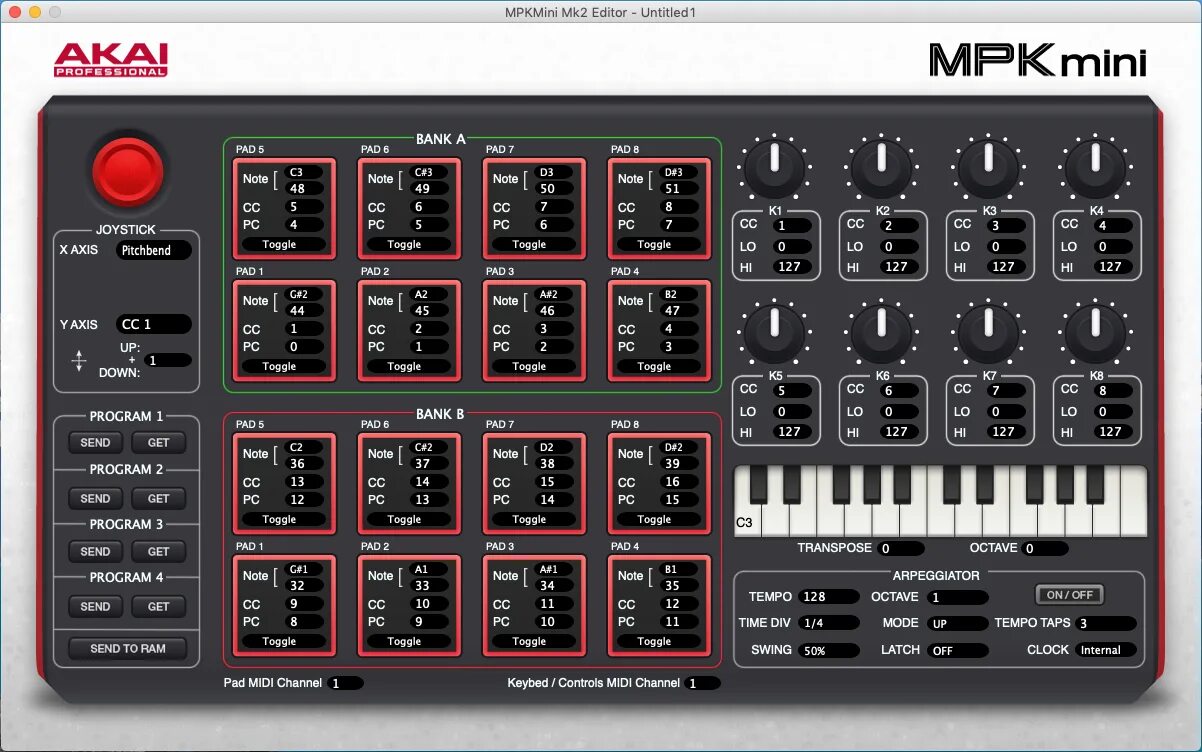Click Bank B Pad 3 PC field 10
Screen dimensions: 1202x752
[x=554, y=622]
